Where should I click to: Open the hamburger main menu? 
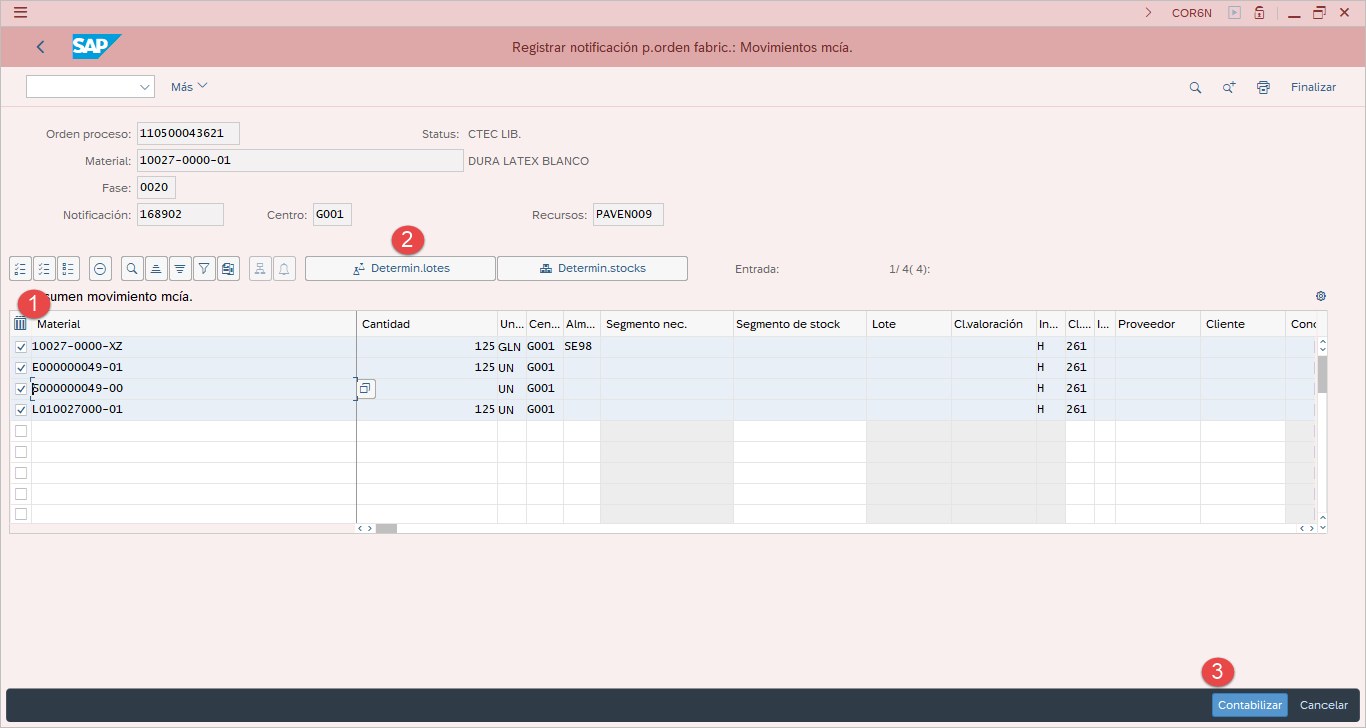[20, 13]
